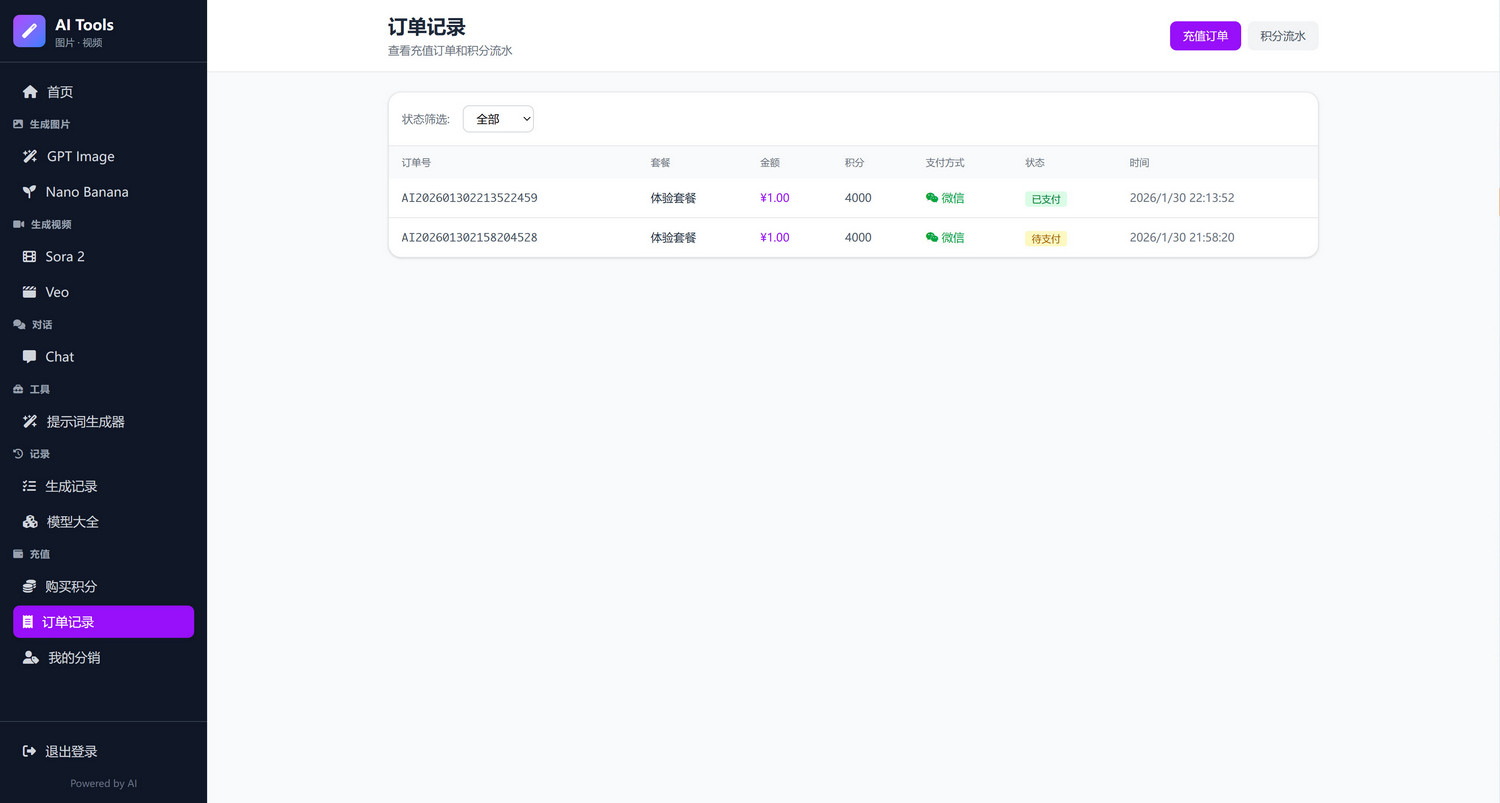Viewport: 1500px width, 803px height.
Task: Switch to the 充值订单 tab
Action: tap(1205, 36)
